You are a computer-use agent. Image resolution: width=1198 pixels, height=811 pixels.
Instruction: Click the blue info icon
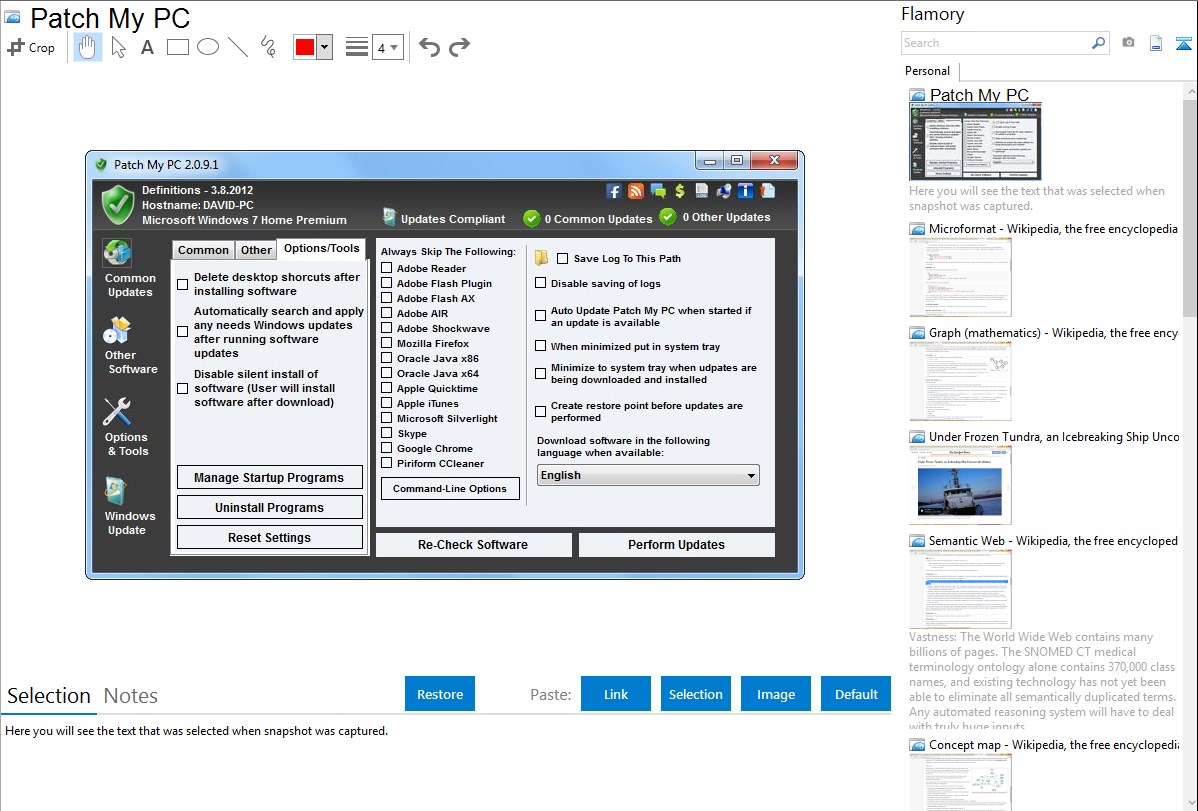[x=745, y=191]
